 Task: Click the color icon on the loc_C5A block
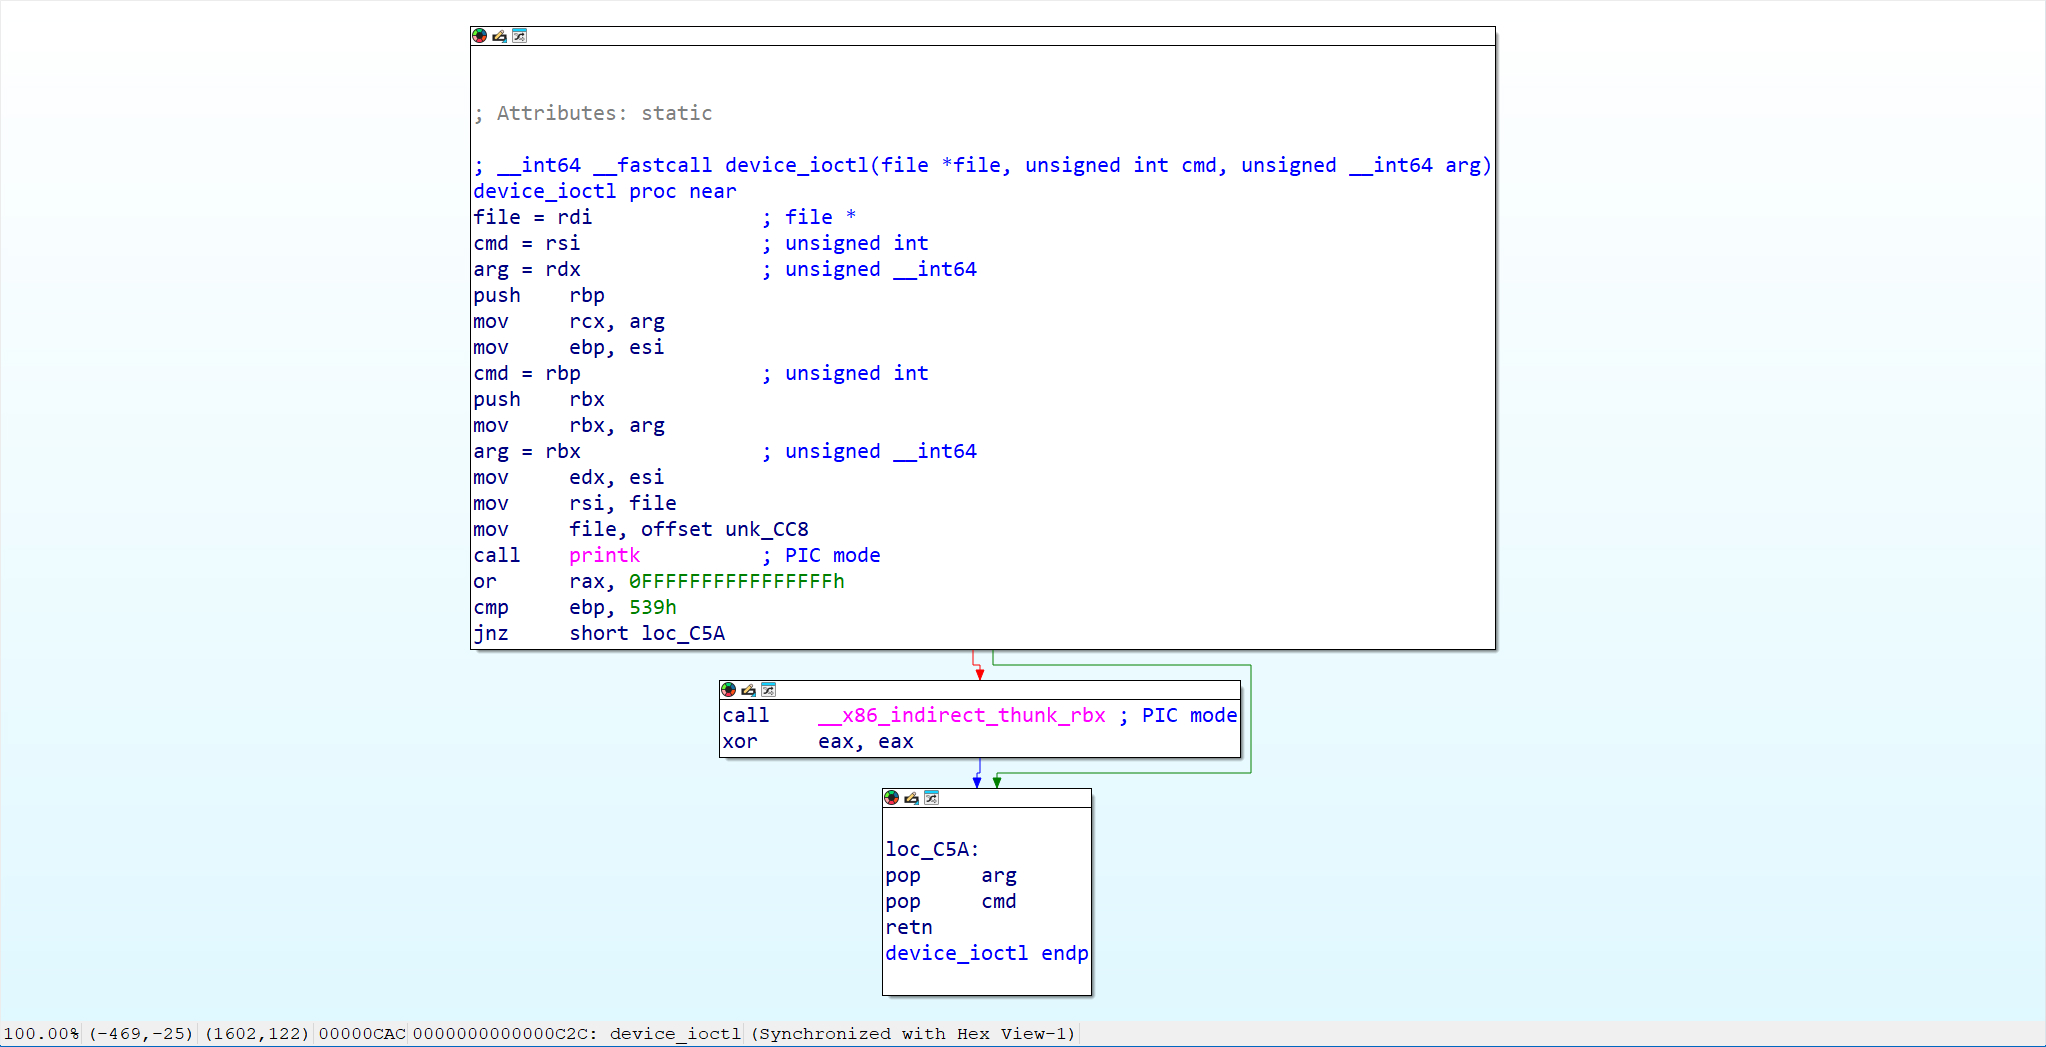click(892, 798)
